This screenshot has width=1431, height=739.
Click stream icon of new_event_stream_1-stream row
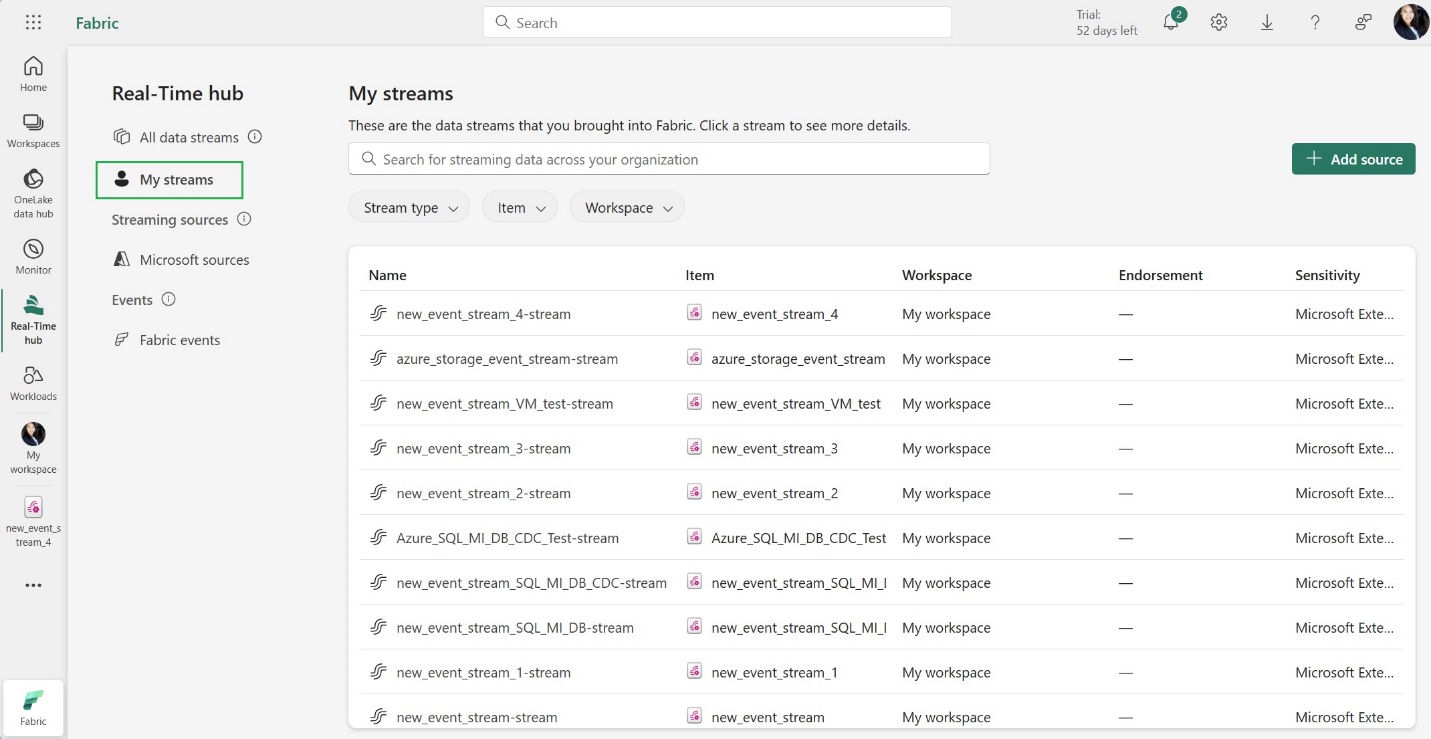coord(378,672)
